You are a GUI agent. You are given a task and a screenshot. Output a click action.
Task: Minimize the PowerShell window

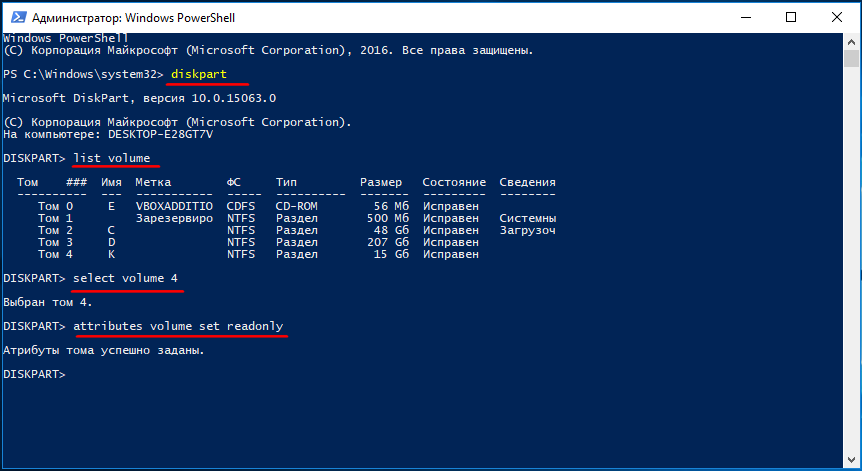pyautogui.click(x=746, y=17)
